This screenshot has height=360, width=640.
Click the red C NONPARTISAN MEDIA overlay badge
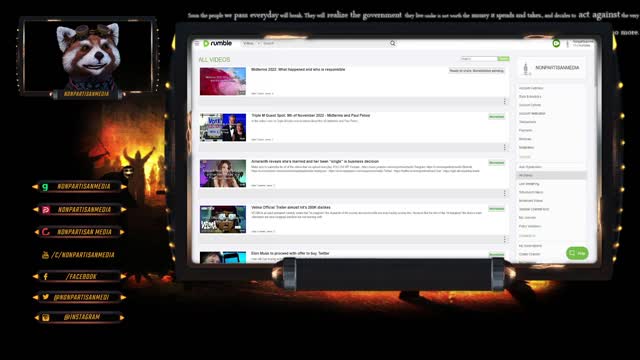click(80, 232)
